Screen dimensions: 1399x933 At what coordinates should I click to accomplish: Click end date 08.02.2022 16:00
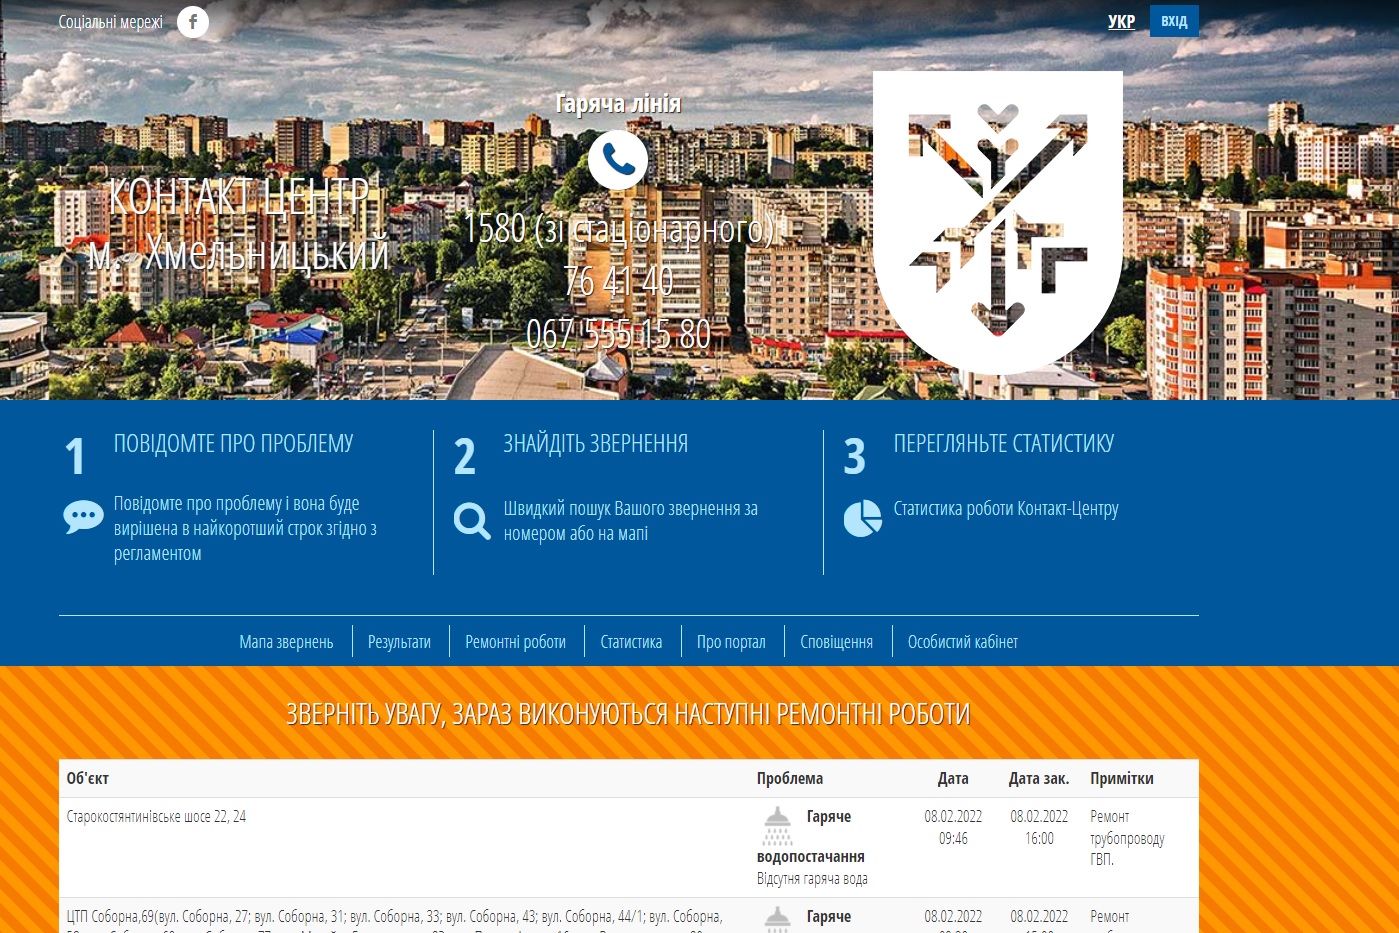1039,827
